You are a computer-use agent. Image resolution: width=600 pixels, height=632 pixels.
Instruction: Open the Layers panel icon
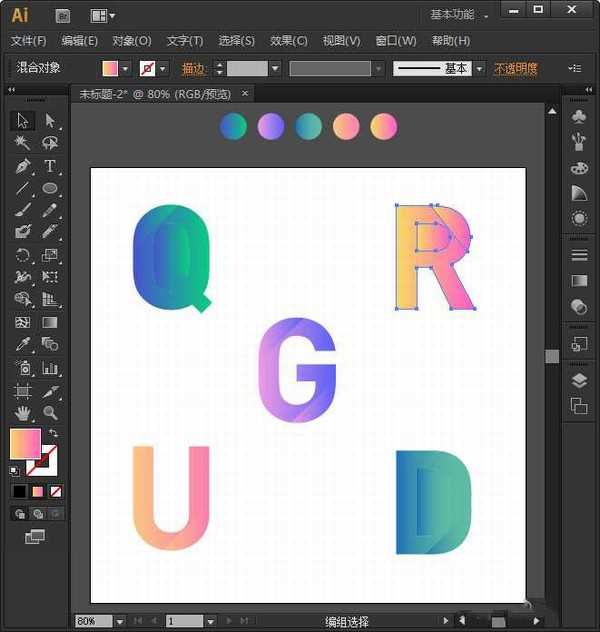click(x=578, y=381)
